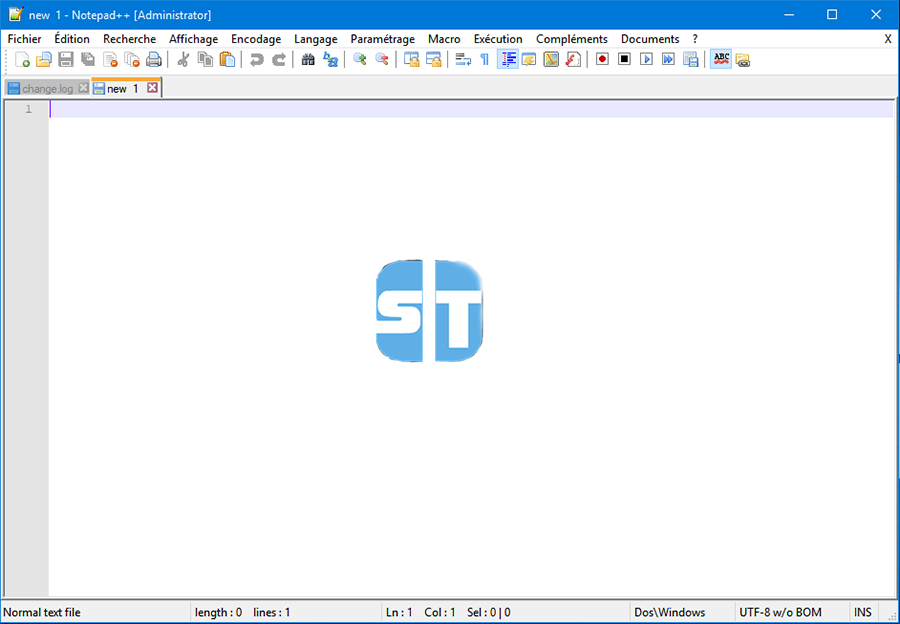Open the Langage menu

316,39
